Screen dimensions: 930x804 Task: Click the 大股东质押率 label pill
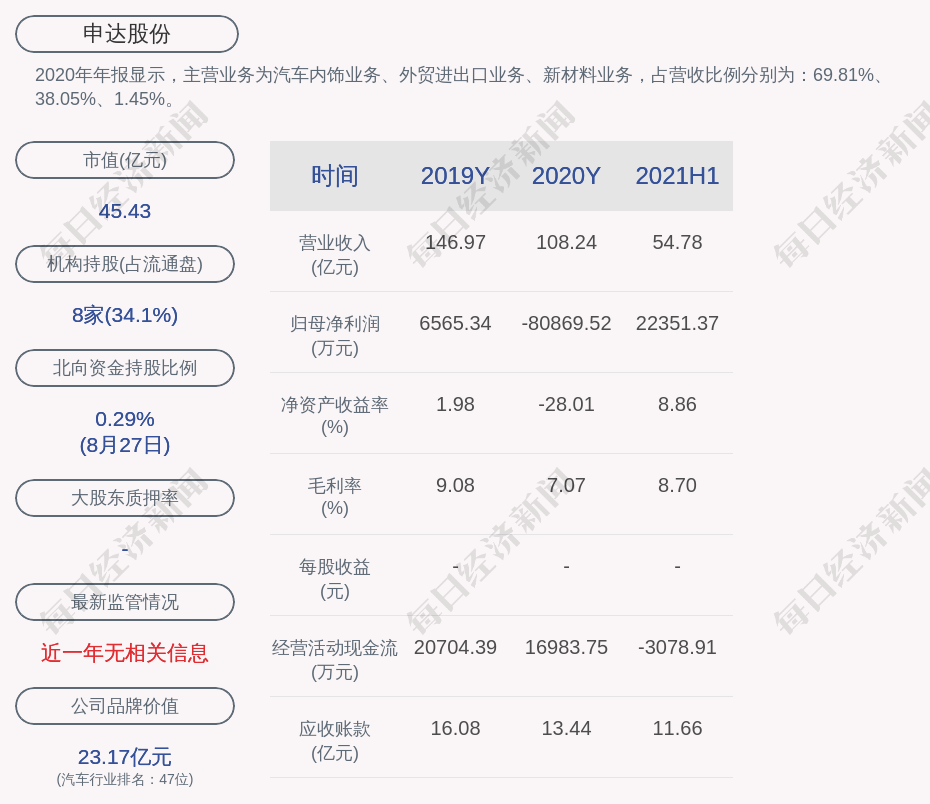125,497
